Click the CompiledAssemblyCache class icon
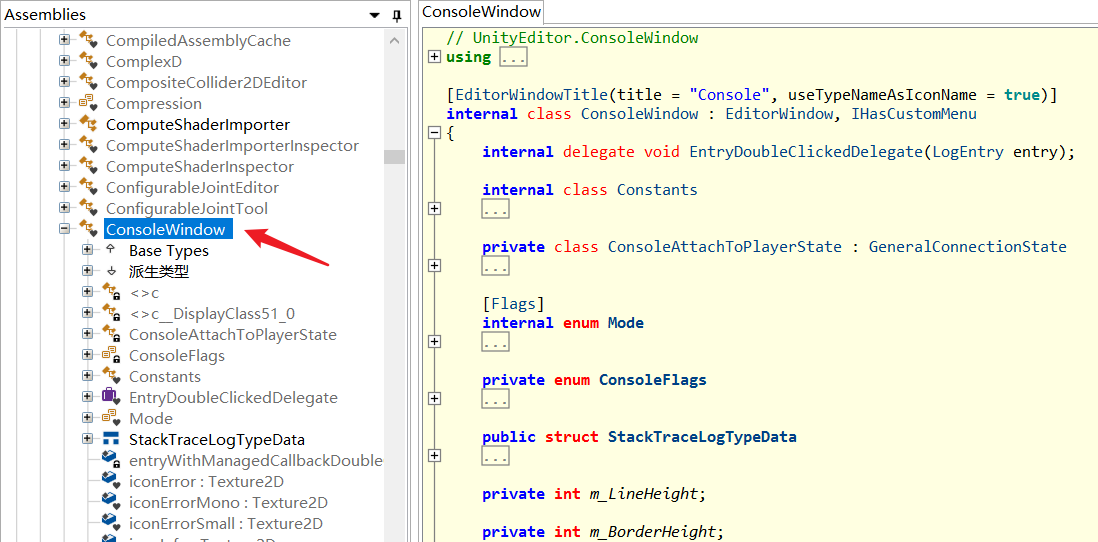Viewport: 1098px width, 542px height. pyautogui.click(x=88, y=40)
